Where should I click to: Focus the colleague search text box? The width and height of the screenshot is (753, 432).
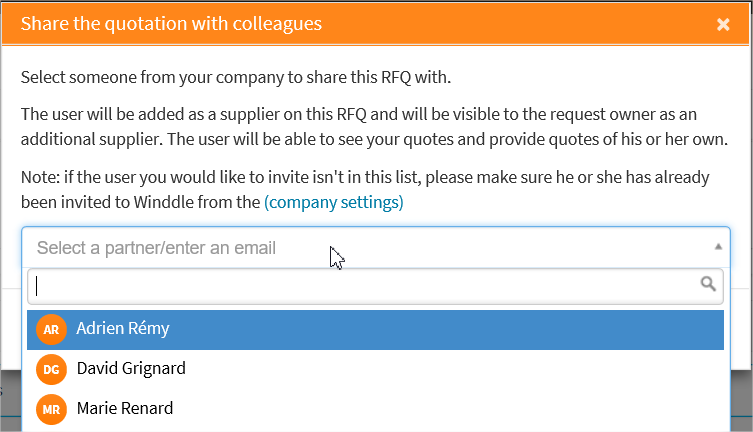[360, 286]
